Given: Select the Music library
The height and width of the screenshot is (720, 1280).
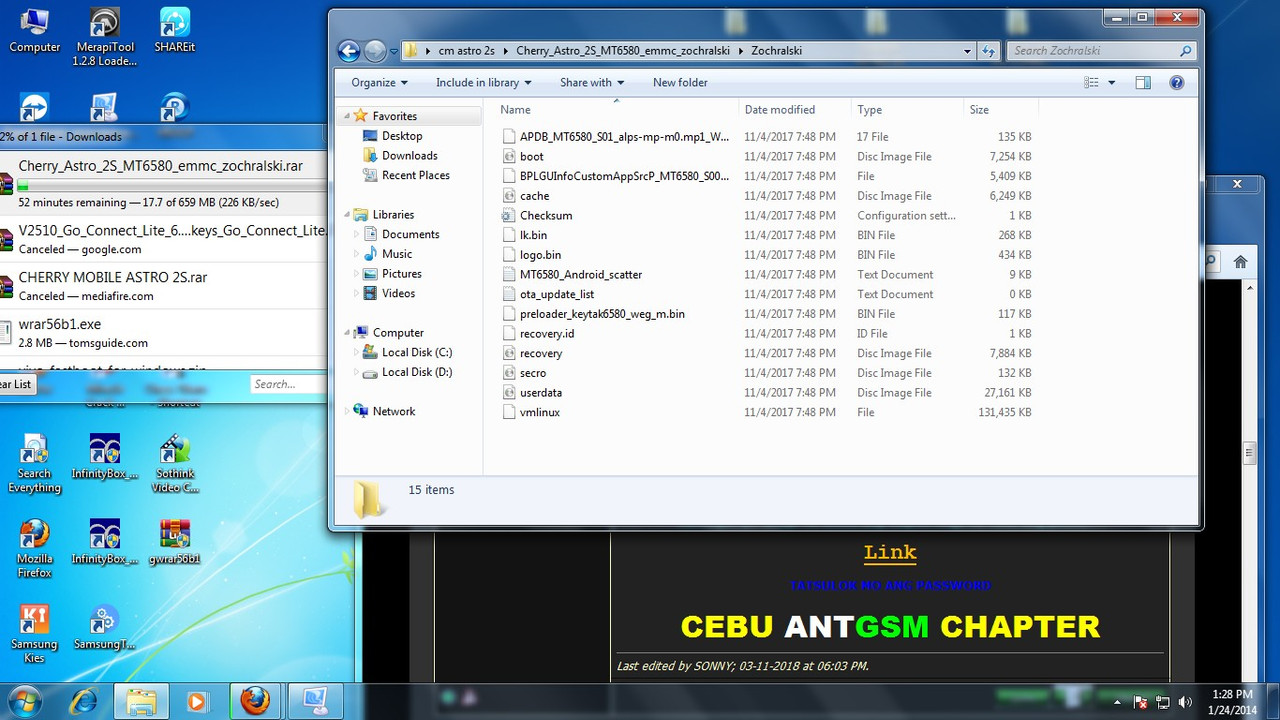Looking at the screenshot, I should (x=397, y=254).
